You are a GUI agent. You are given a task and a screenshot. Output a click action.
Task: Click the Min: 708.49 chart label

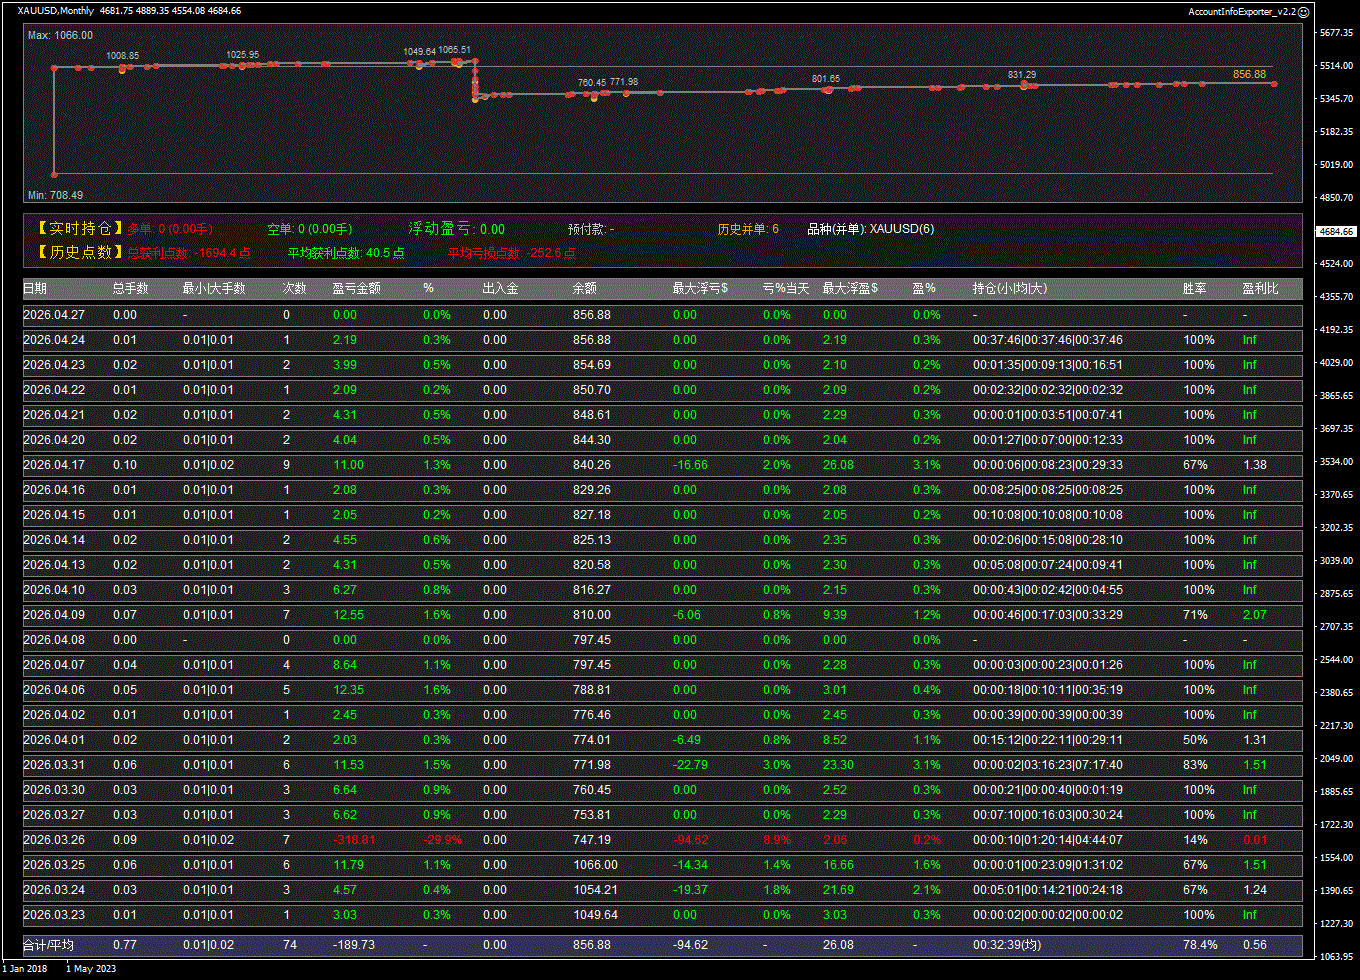click(x=55, y=195)
